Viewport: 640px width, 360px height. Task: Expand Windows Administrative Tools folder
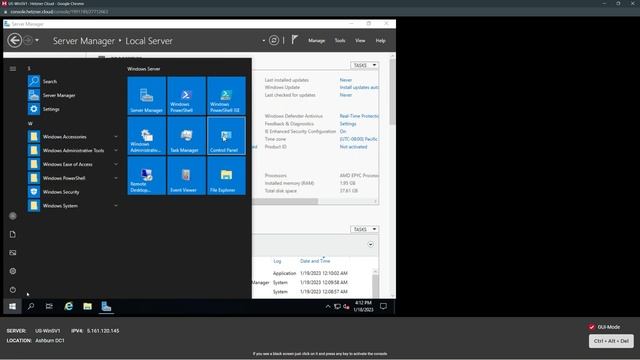[x=73, y=150]
